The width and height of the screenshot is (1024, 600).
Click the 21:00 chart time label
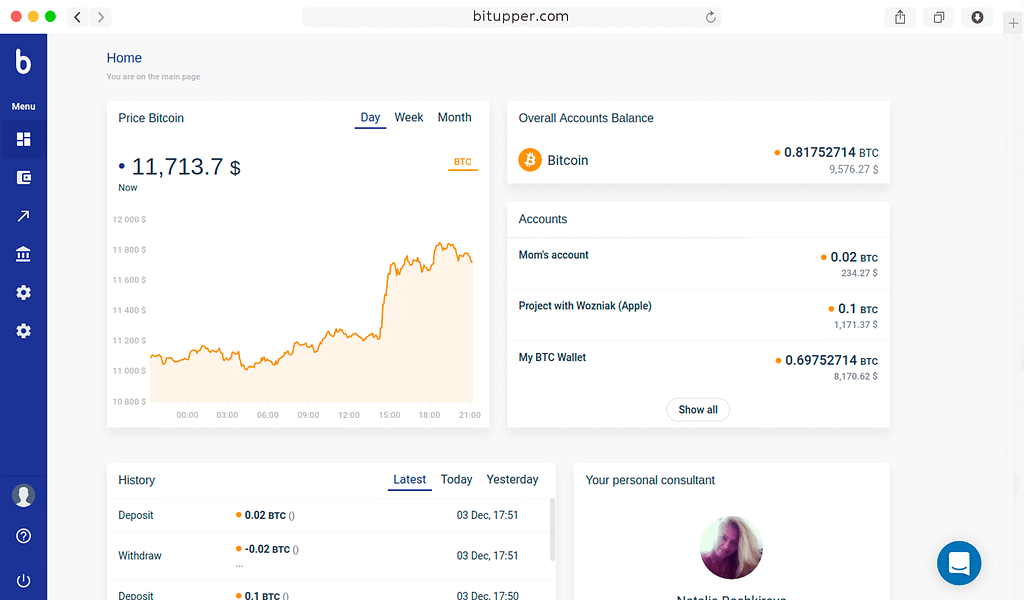coord(470,415)
